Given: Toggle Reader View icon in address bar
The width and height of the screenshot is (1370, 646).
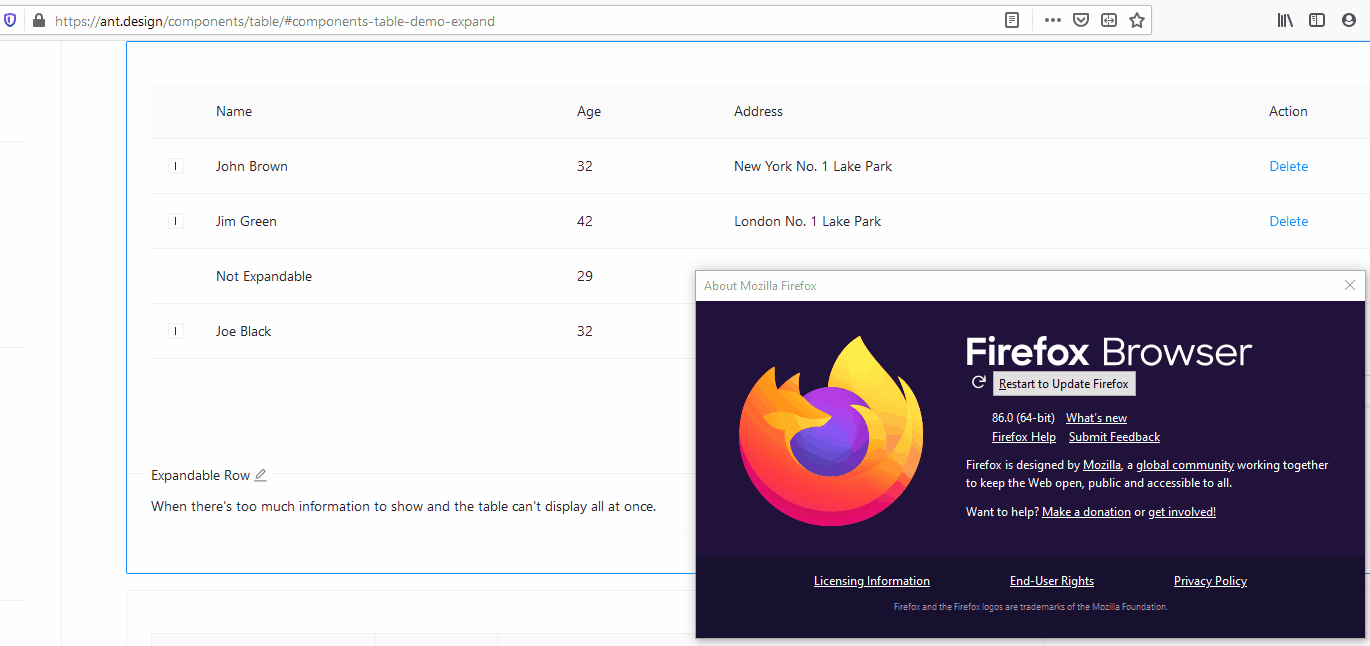Looking at the screenshot, I should 1012,20.
